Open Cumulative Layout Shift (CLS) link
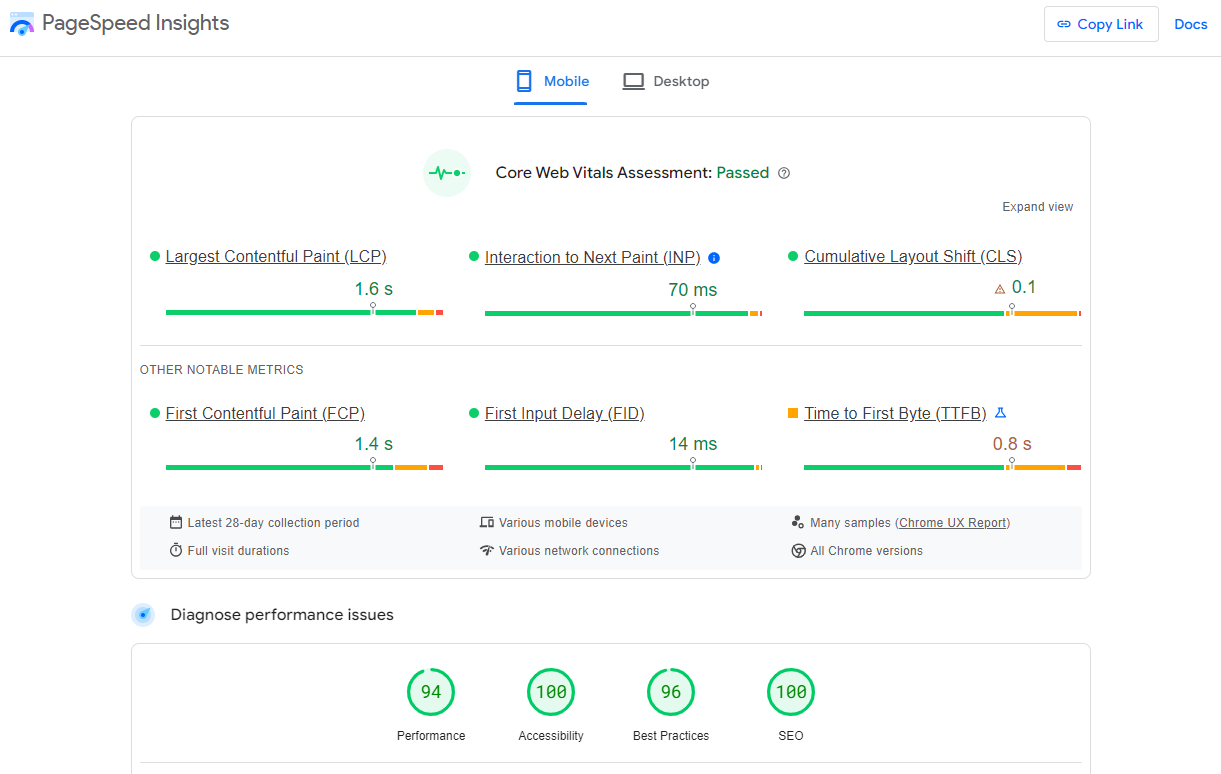 (x=913, y=257)
